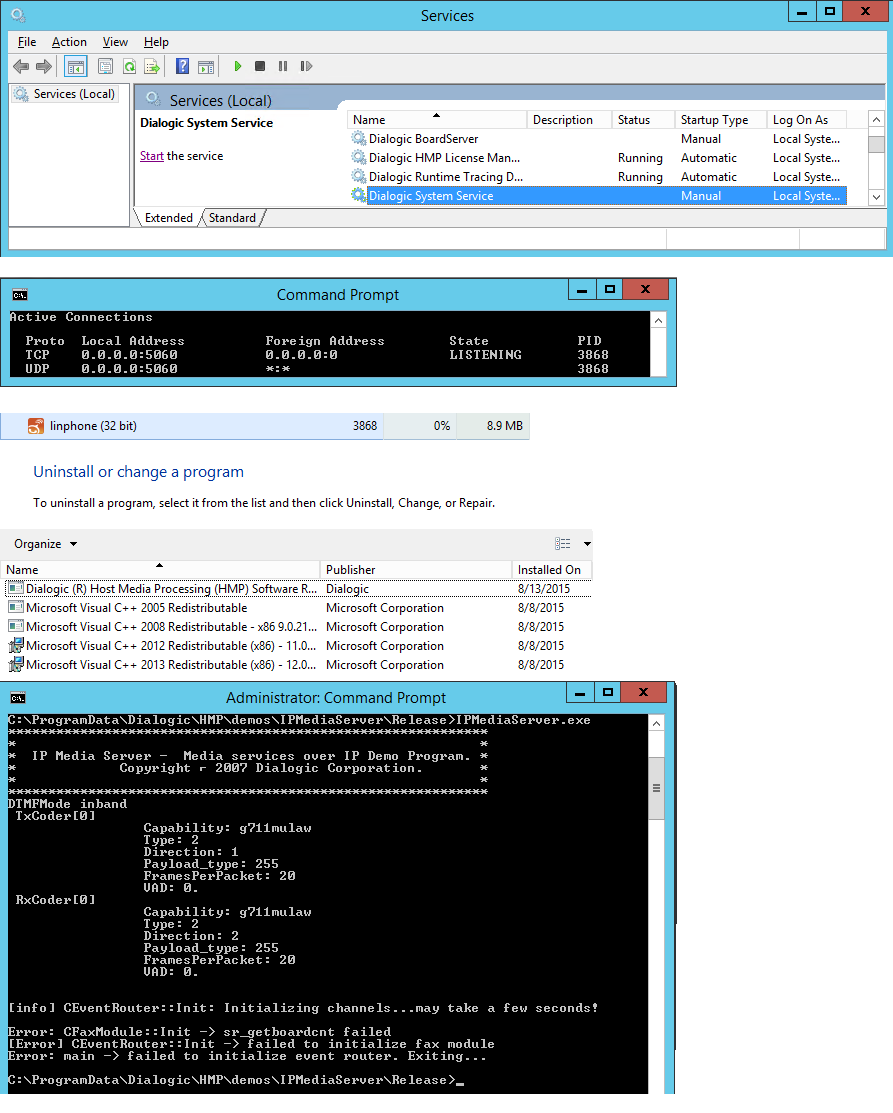Viewport: 893px width, 1113px height.
Task: Click the Back arrow in Services toolbar
Action: click(x=21, y=67)
